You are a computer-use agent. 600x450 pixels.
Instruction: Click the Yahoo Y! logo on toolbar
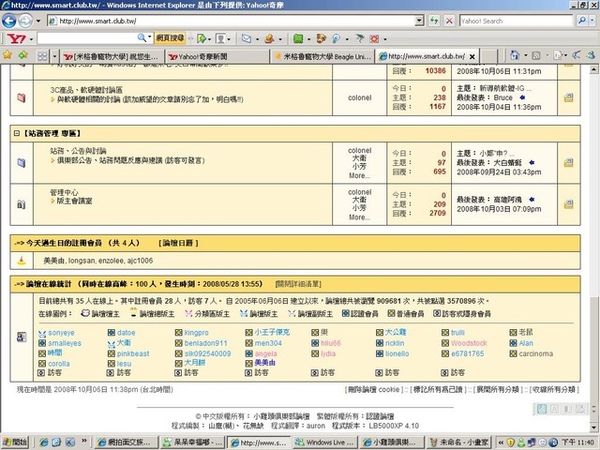[16, 39]
